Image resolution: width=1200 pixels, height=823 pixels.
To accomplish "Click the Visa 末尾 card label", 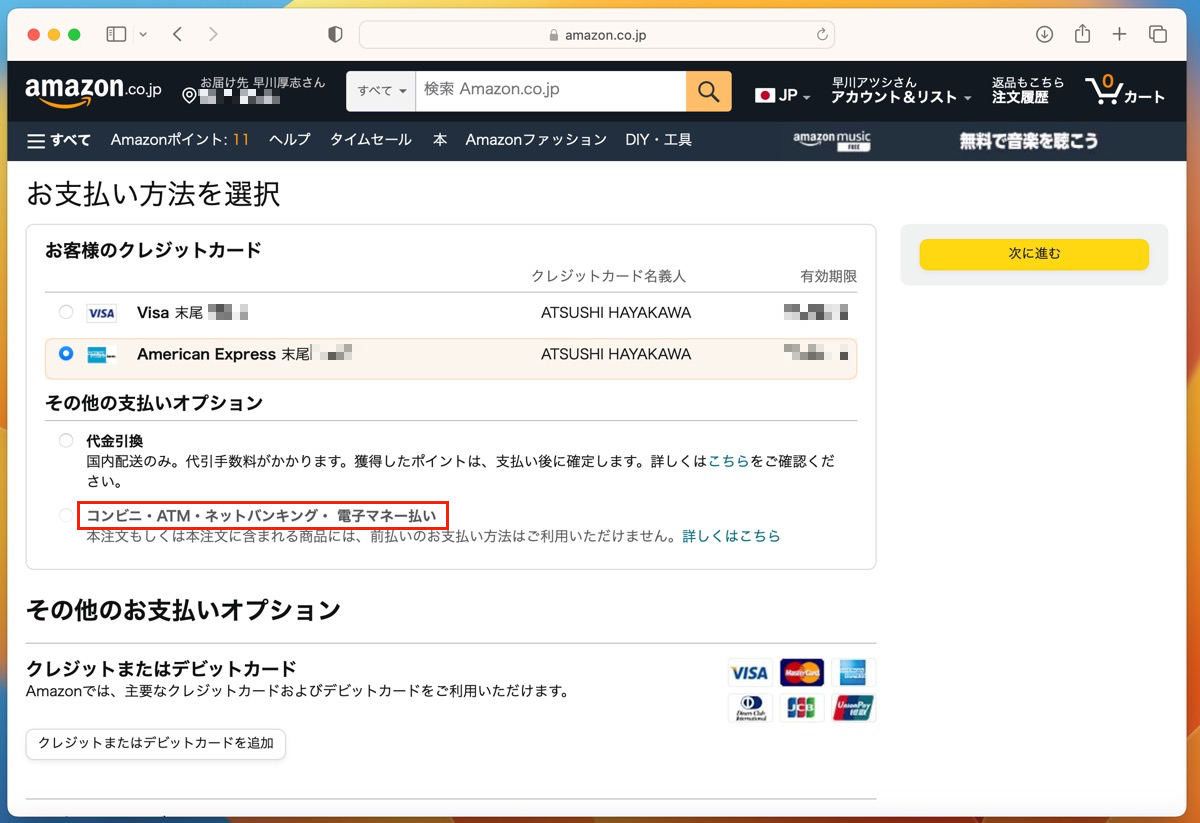I will pos(170,313).
